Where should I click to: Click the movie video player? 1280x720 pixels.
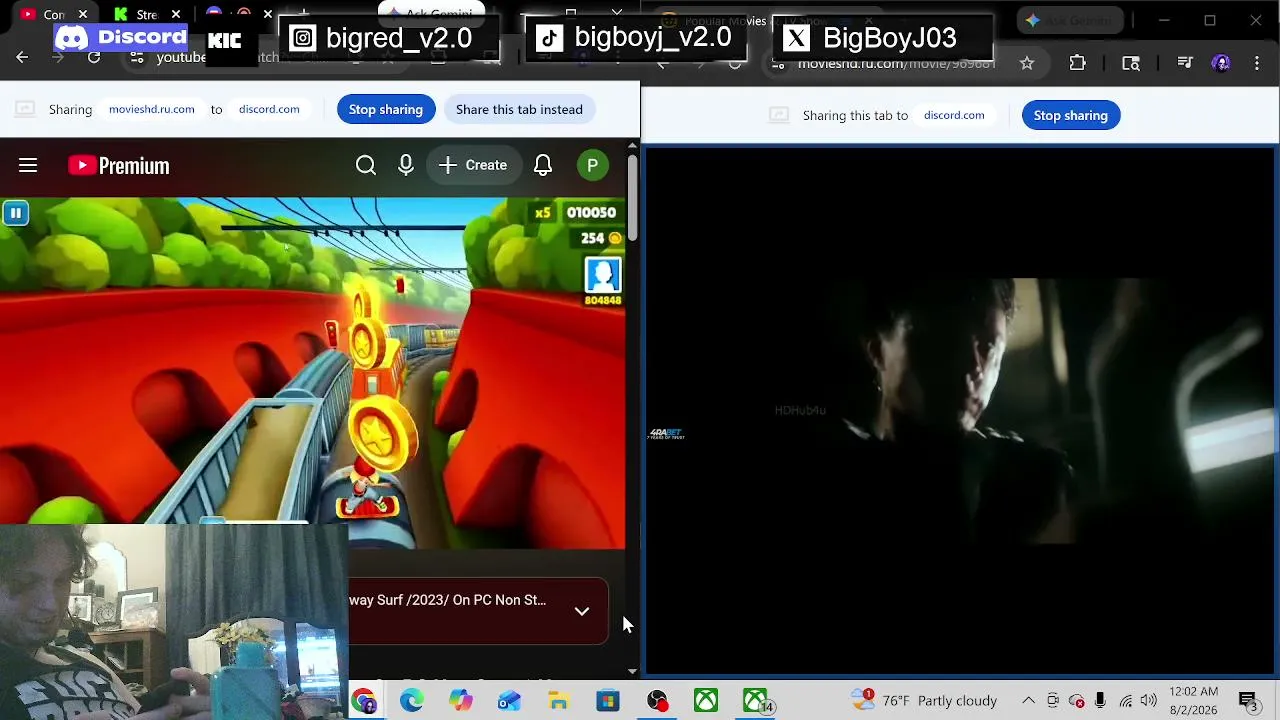click(961, 411)
